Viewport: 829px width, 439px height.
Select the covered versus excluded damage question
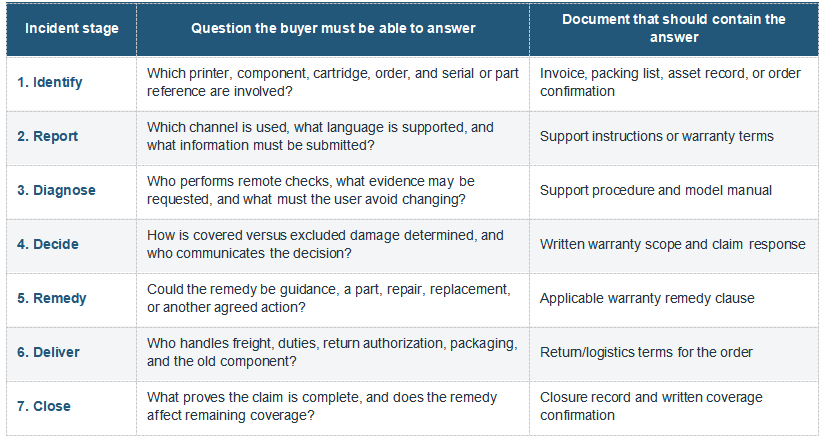(x=333, y=245)
